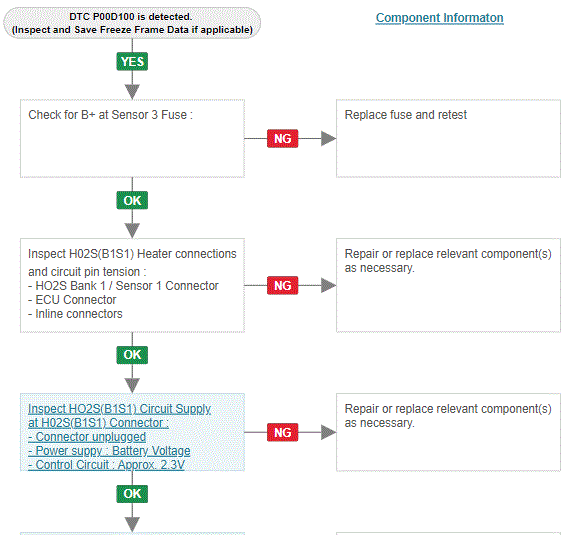
Task: Open Inspect HO2S(B1S1) Circuit Supply link
Action: click(119, 409)
